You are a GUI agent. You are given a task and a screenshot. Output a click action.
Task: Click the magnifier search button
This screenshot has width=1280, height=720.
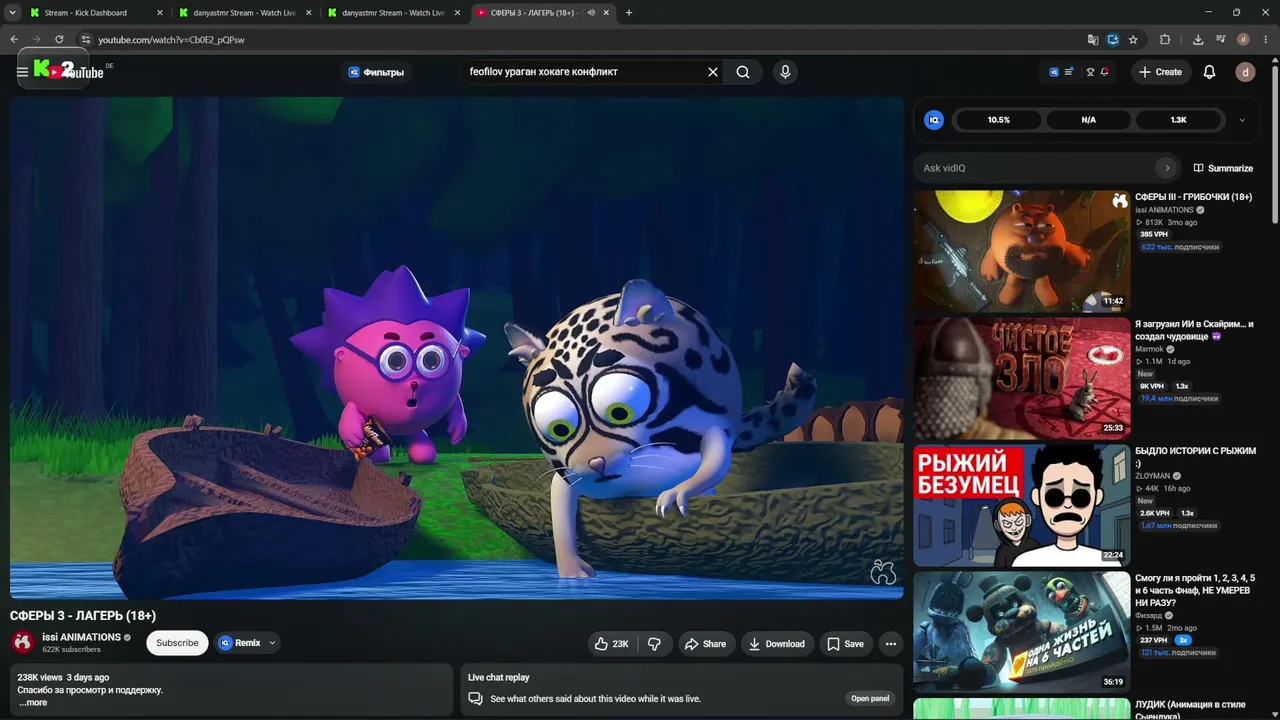pyautogui.click(x=743, y=72)
